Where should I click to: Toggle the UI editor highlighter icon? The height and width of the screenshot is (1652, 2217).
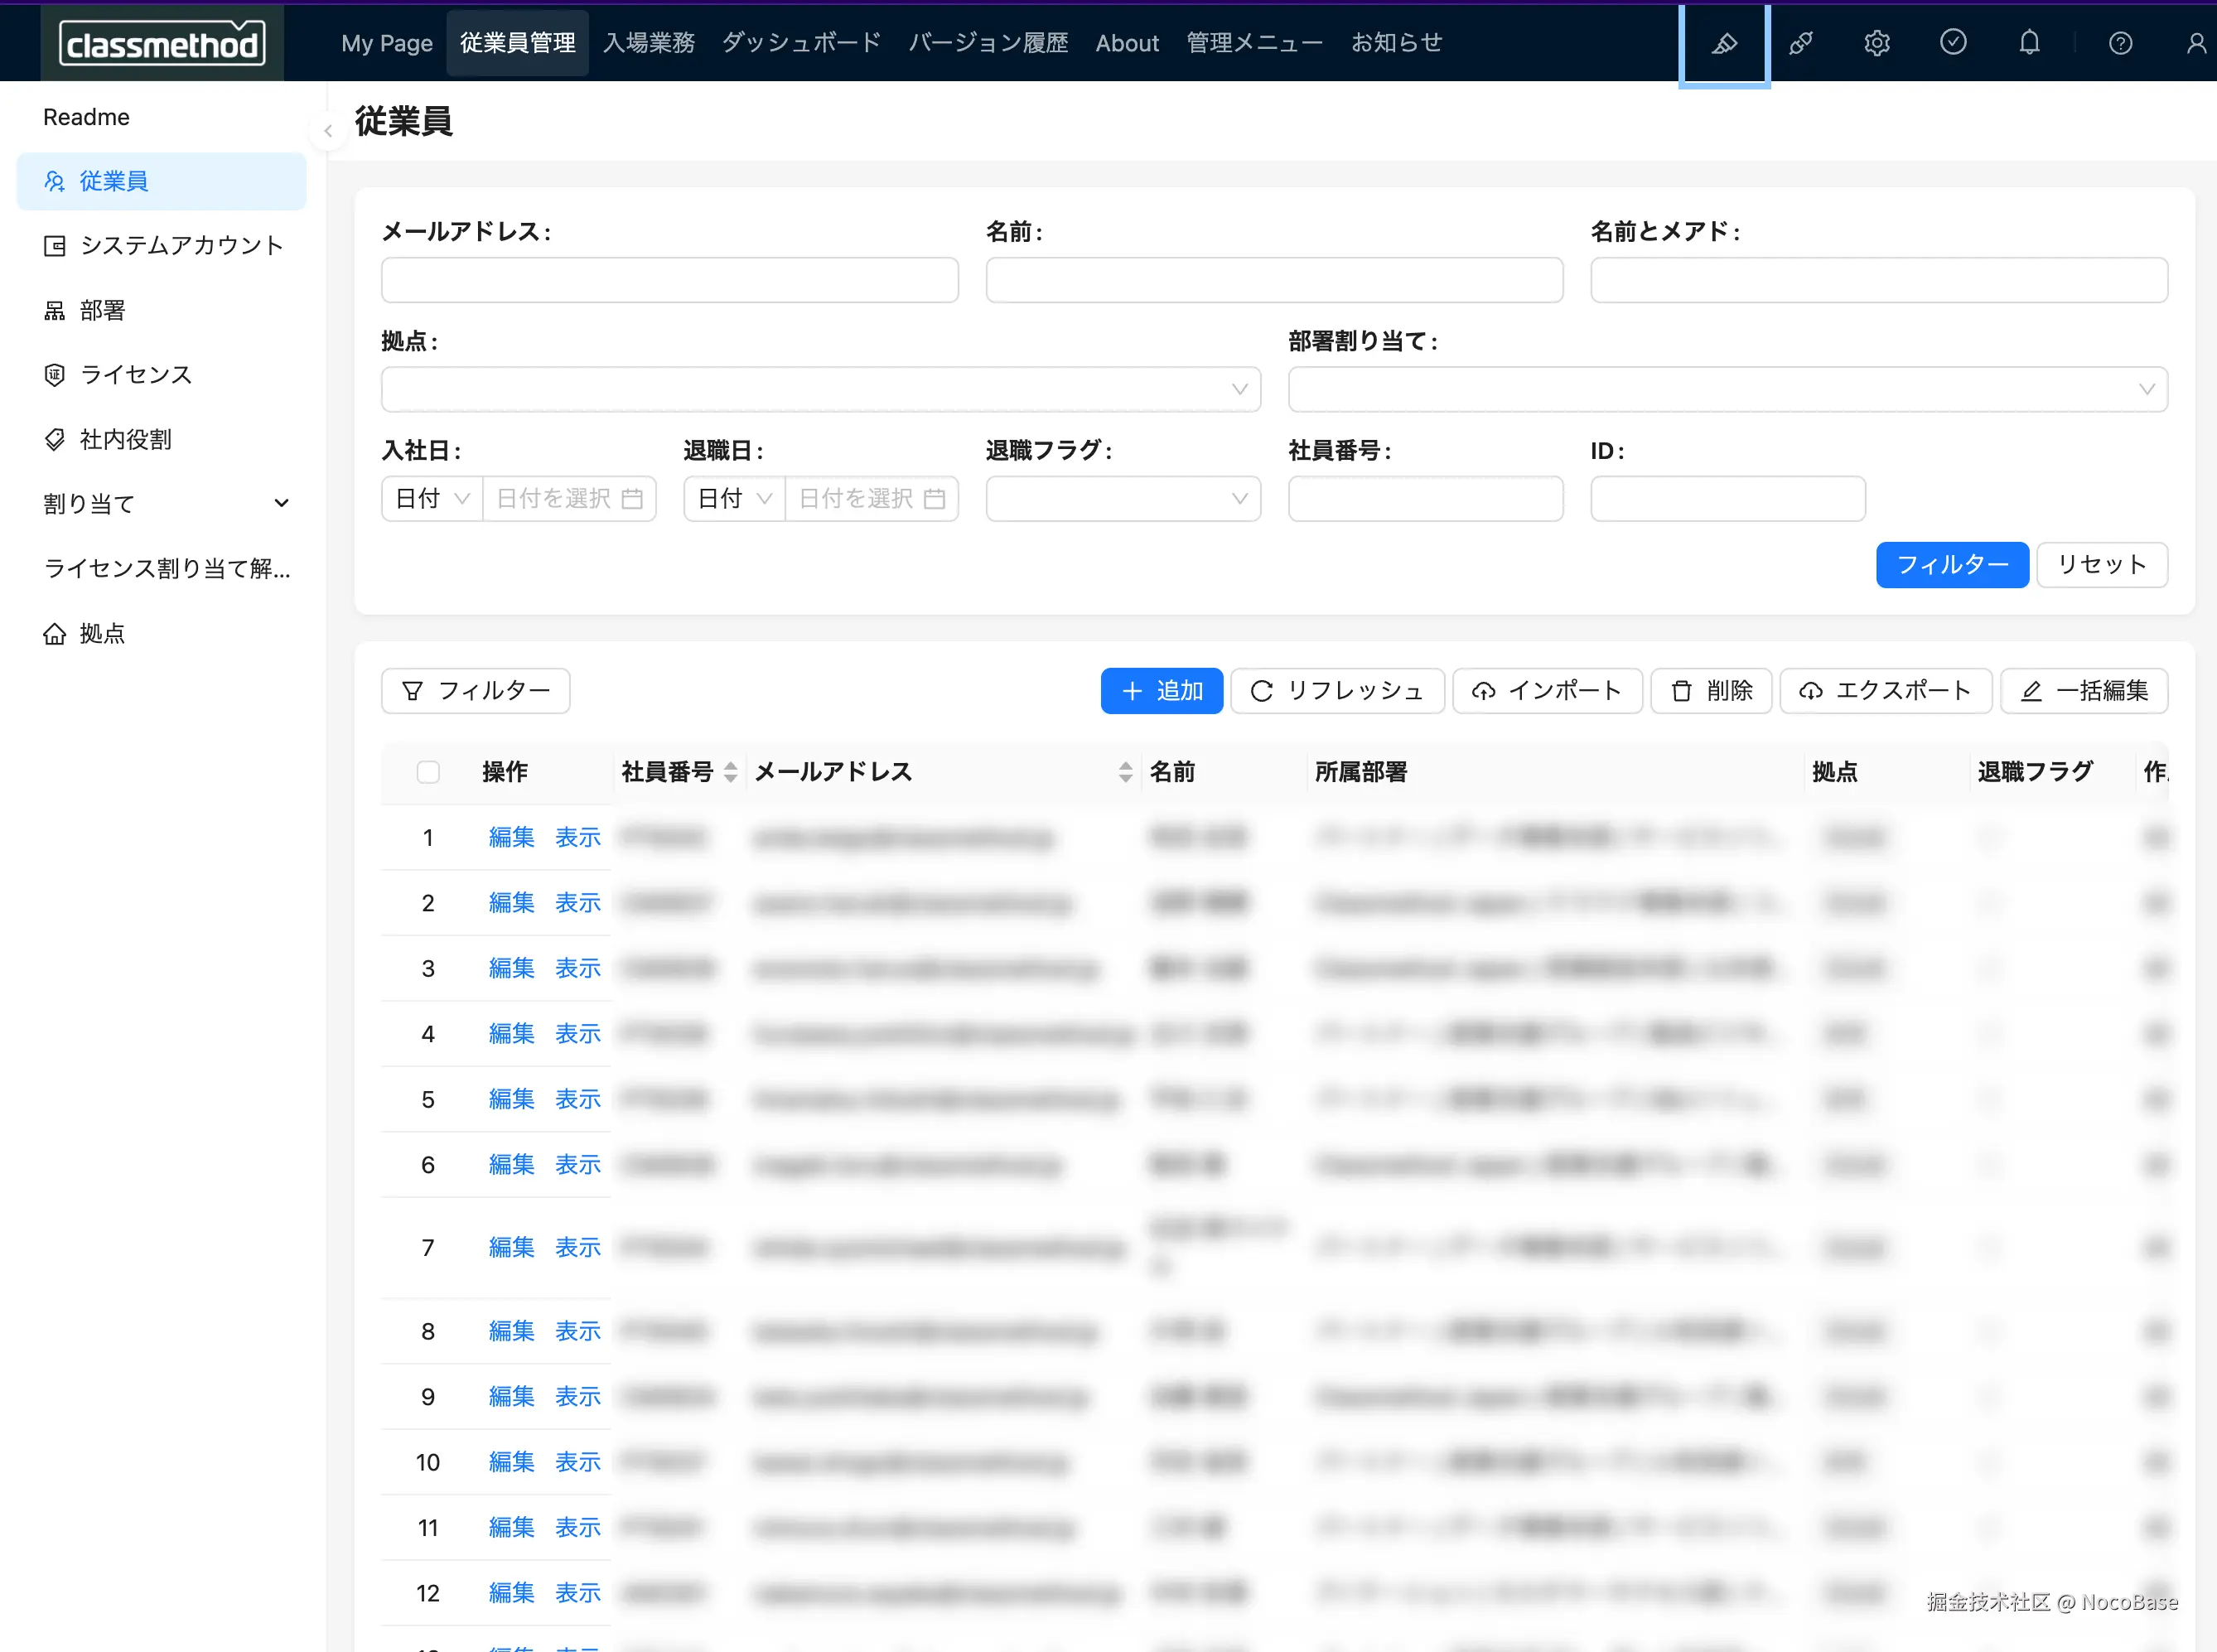click(1724, 43)
